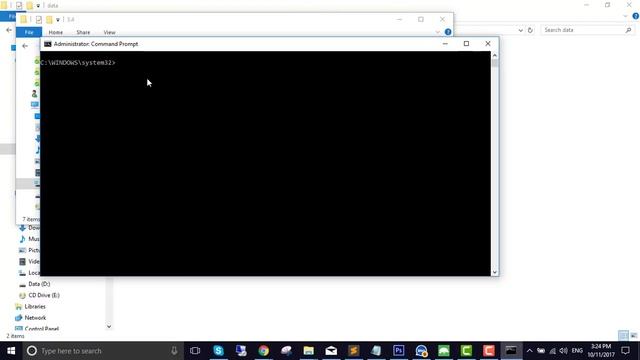Open quick access toolbar dropdown in 3.4 window
Image resolution: width=640 pixels, height=360 pixels.
(58, 20)
